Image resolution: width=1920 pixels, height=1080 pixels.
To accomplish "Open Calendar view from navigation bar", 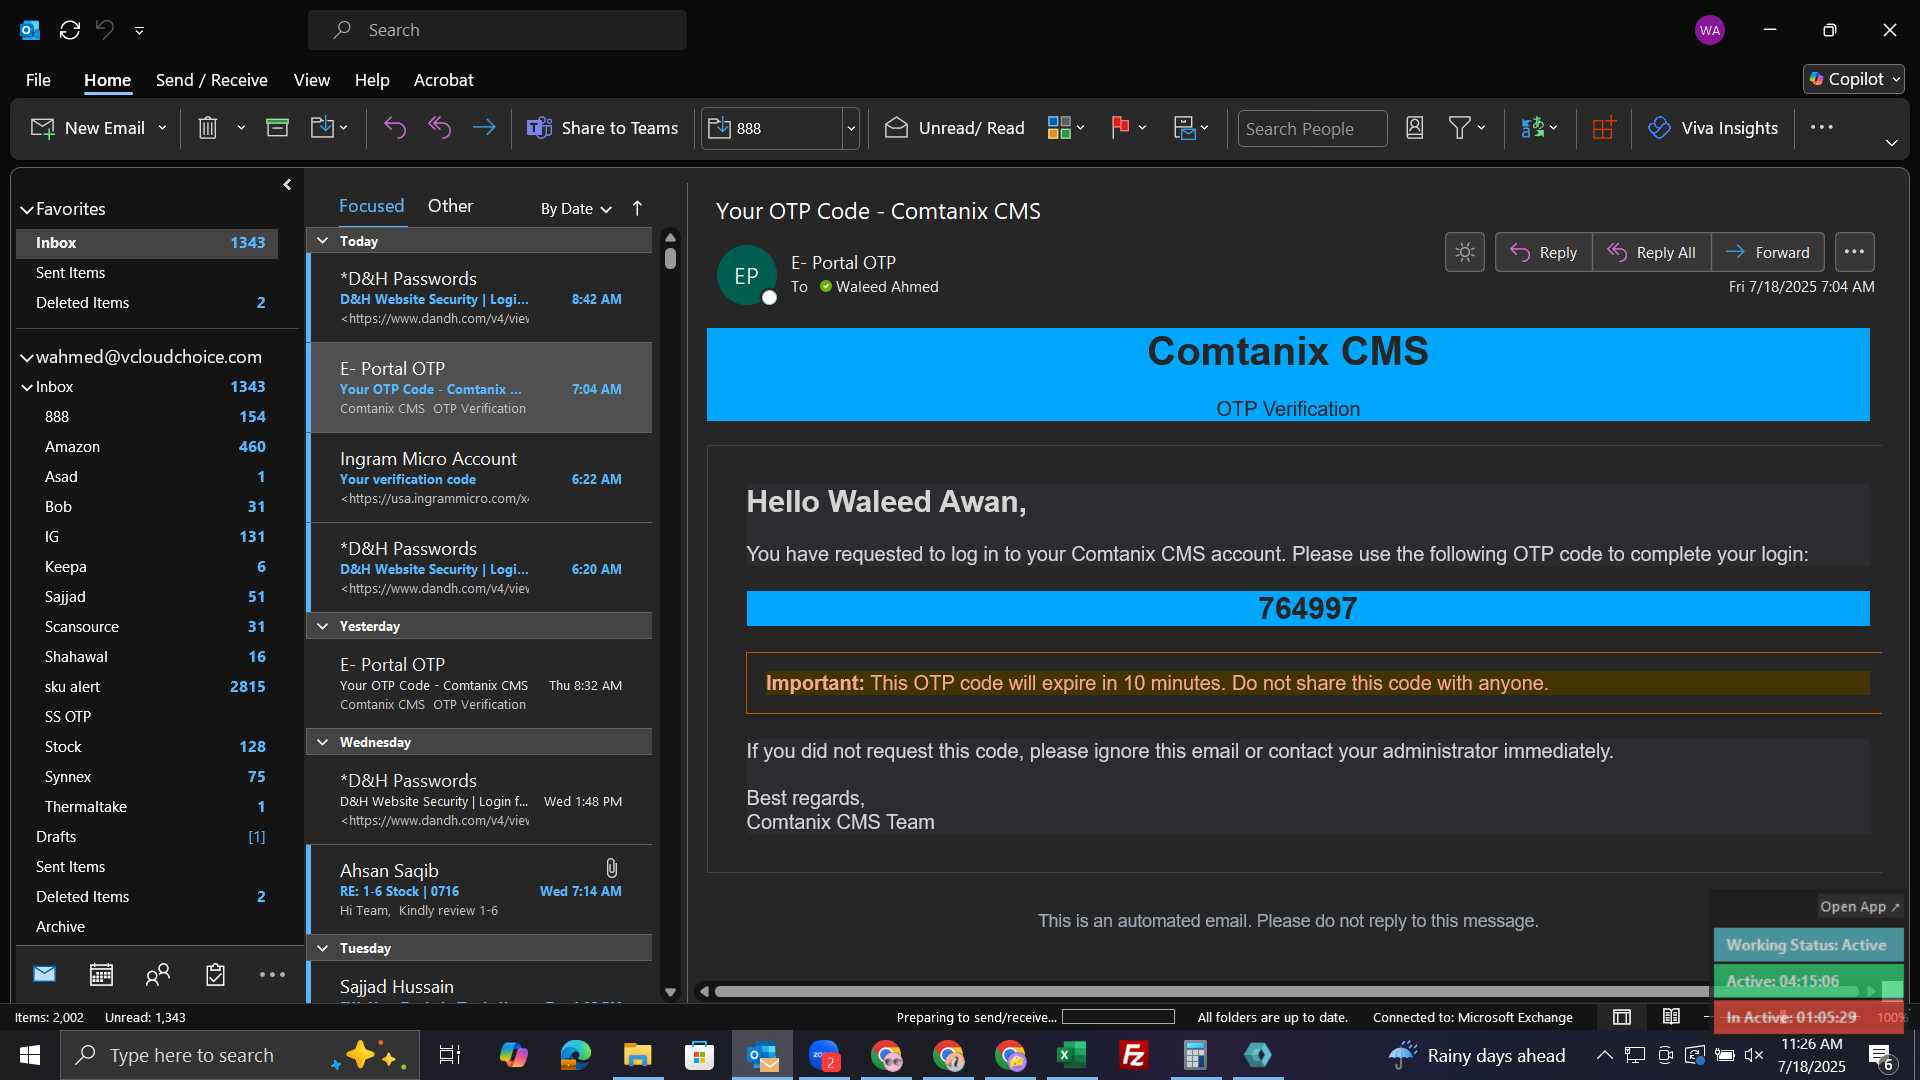I will [101, 974].
